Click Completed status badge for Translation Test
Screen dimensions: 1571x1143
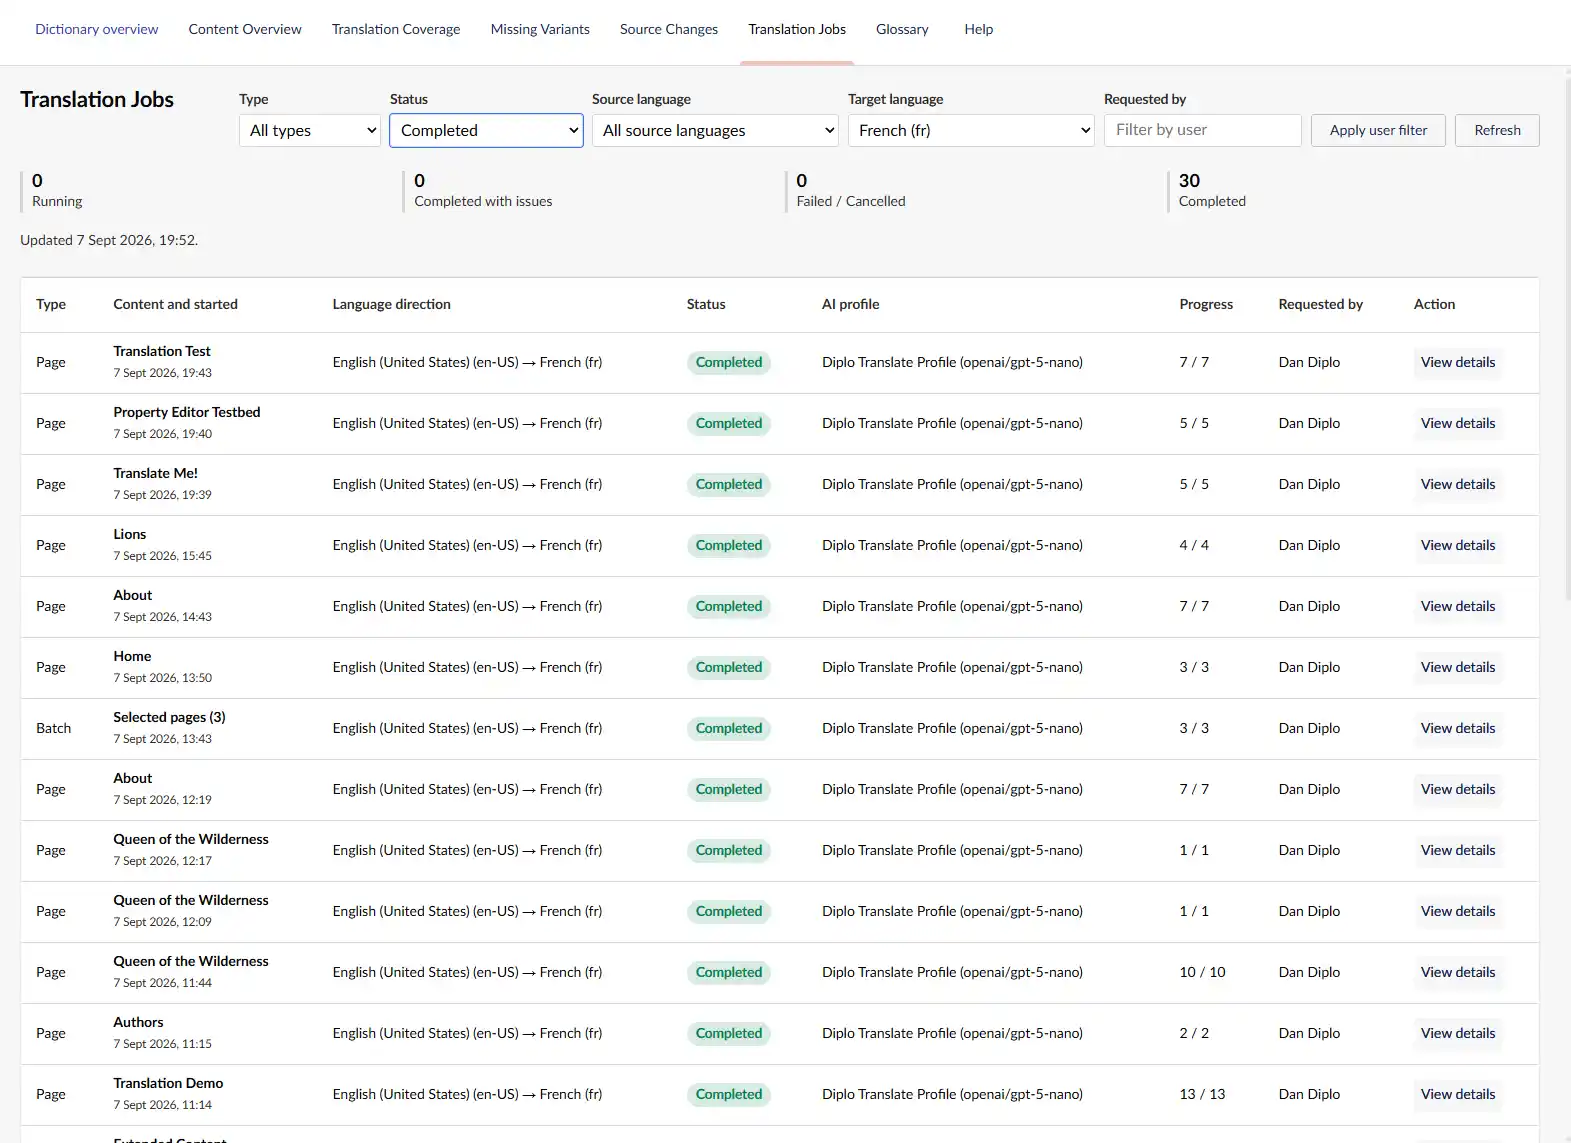tap(729, 362)
